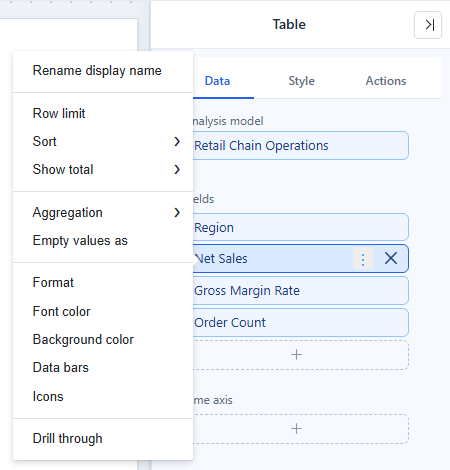Choose Icons option in the menu
This screenshot has height=470, width=450.
point(103,396)
